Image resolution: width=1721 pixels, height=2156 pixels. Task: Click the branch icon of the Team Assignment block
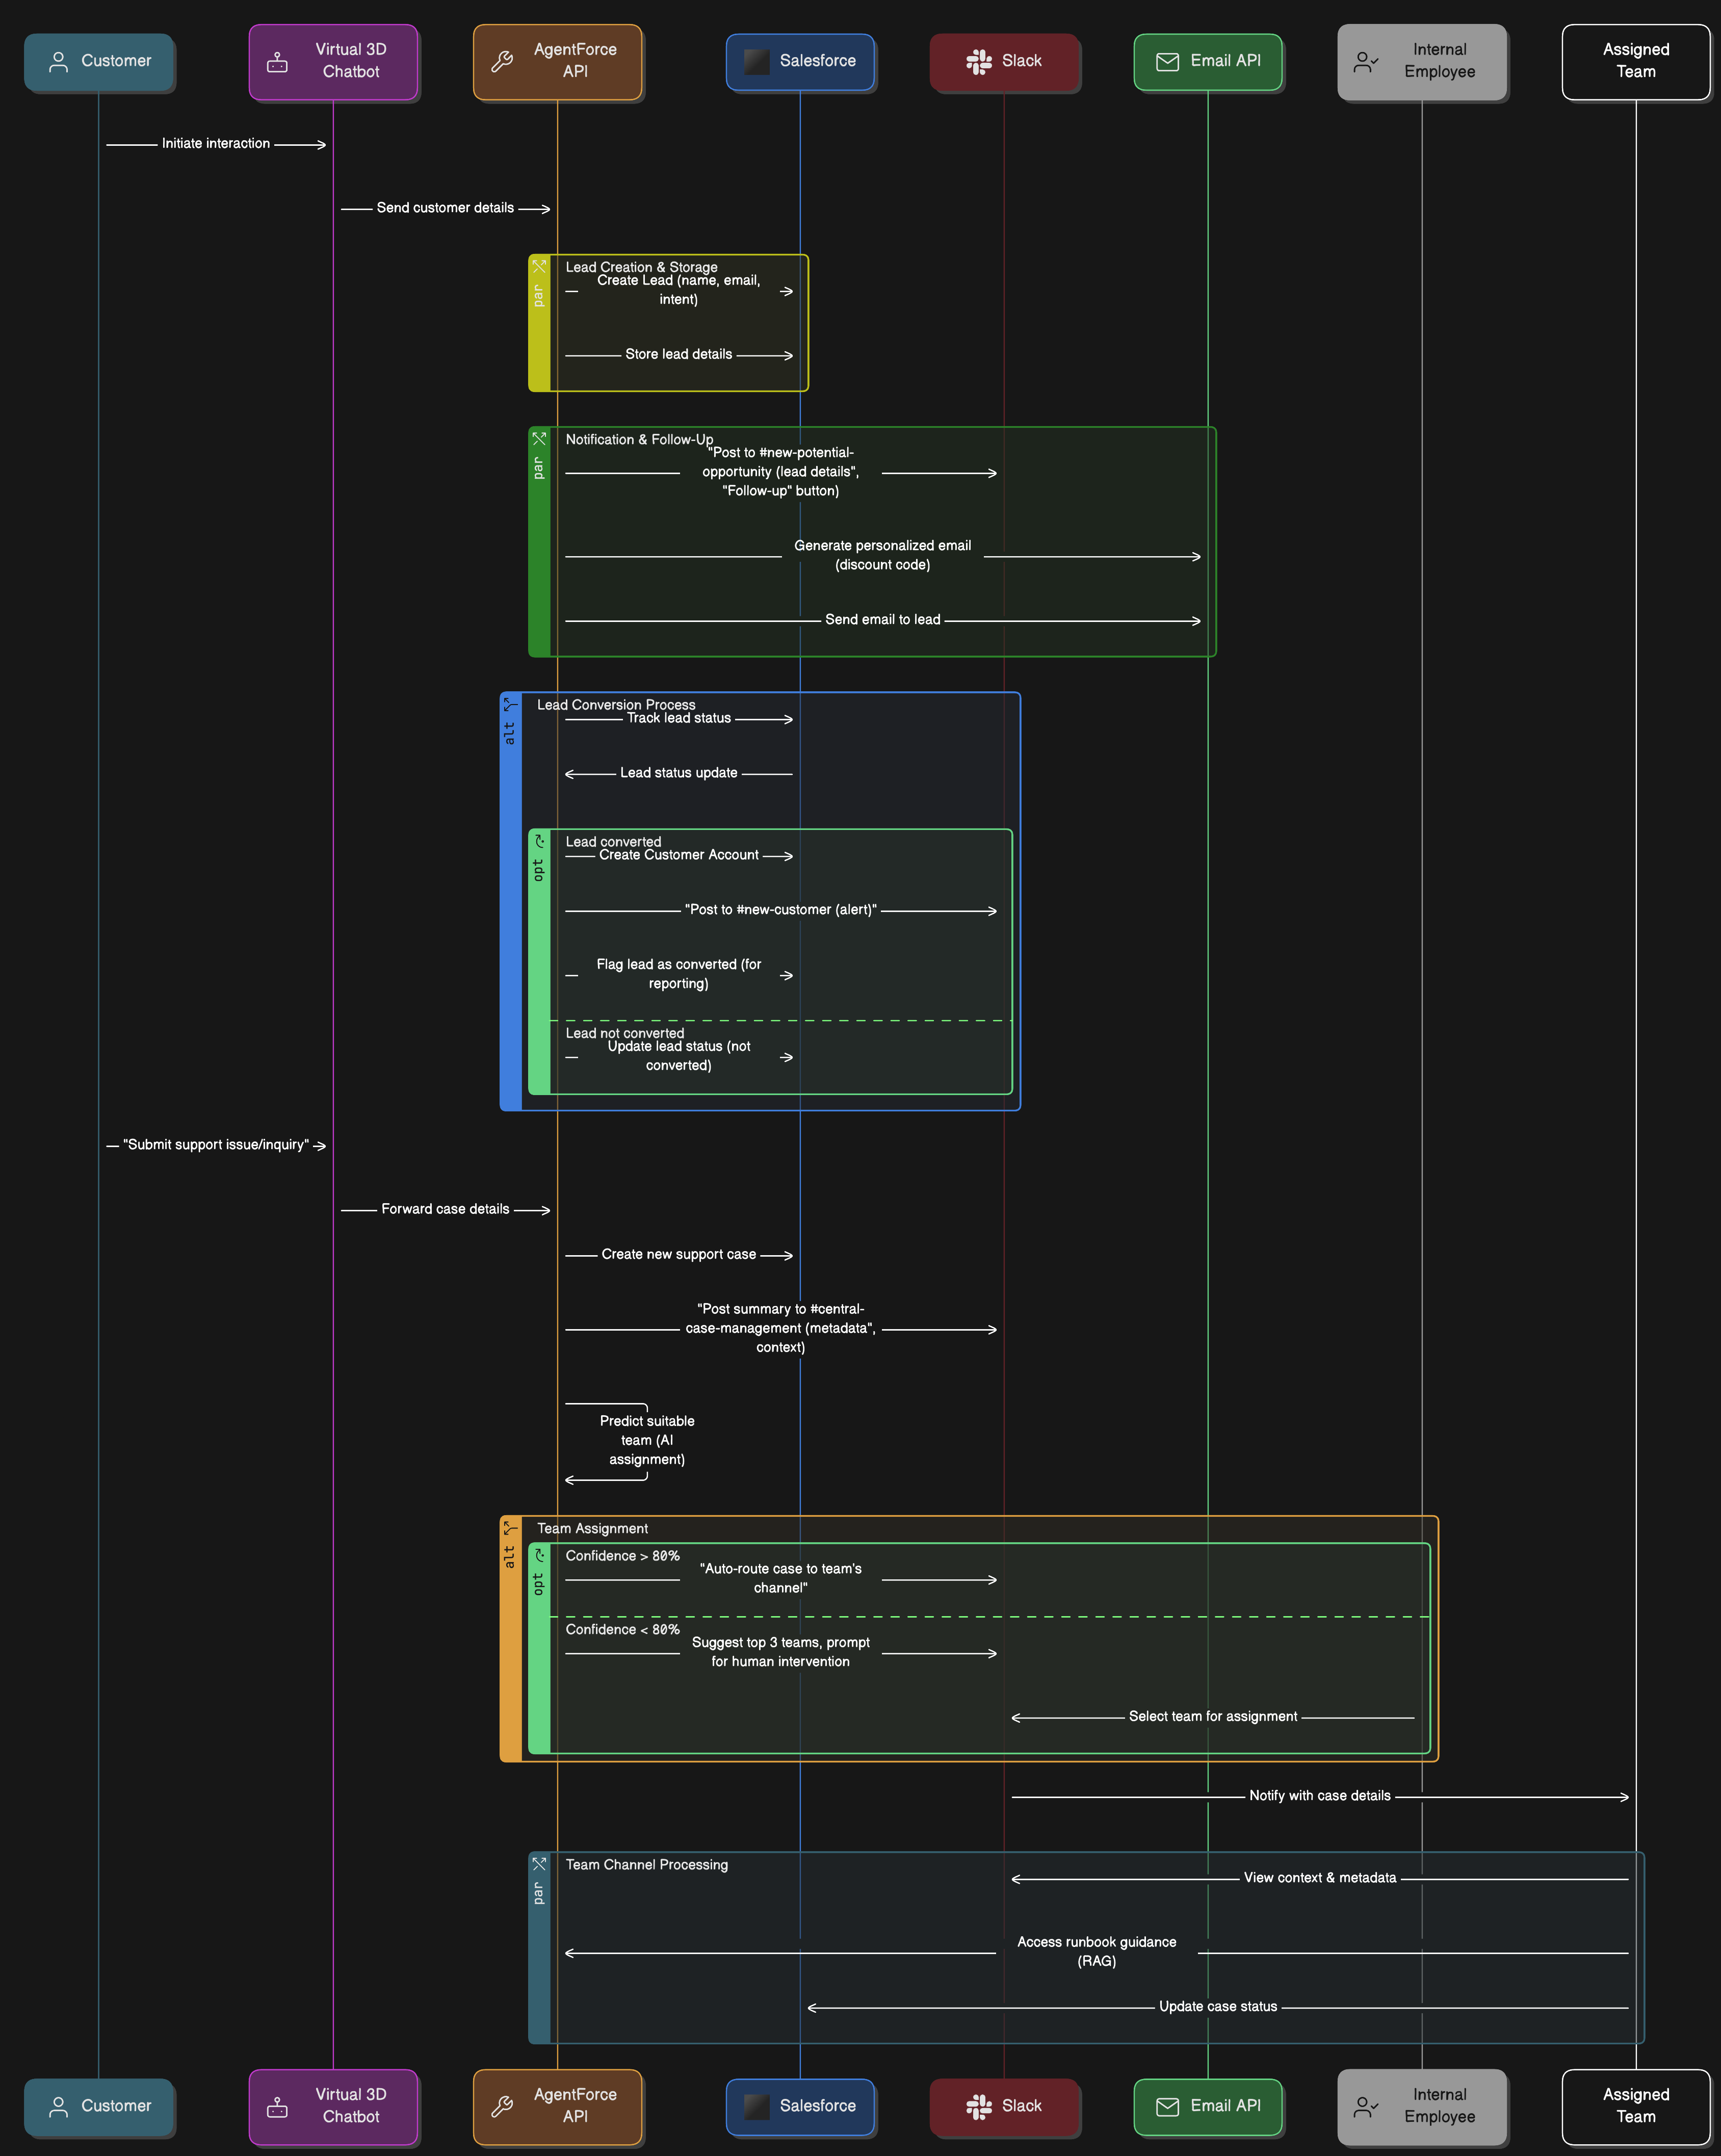pyautogui.click(x=511, y=1527)
